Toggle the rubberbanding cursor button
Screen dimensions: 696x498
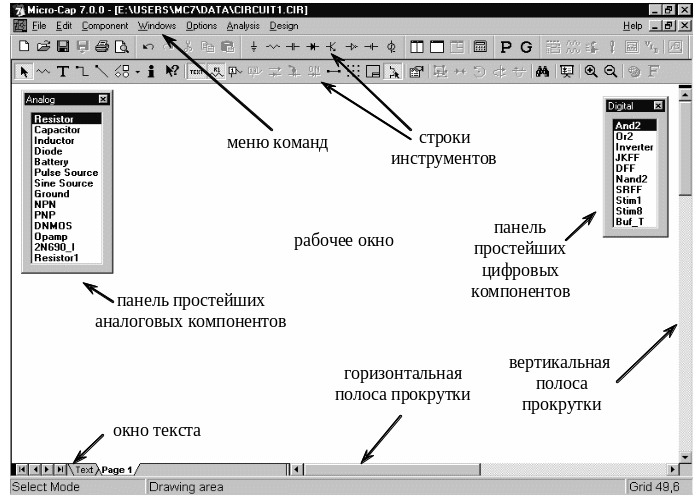pyautogui.click(x=393, y=71)
